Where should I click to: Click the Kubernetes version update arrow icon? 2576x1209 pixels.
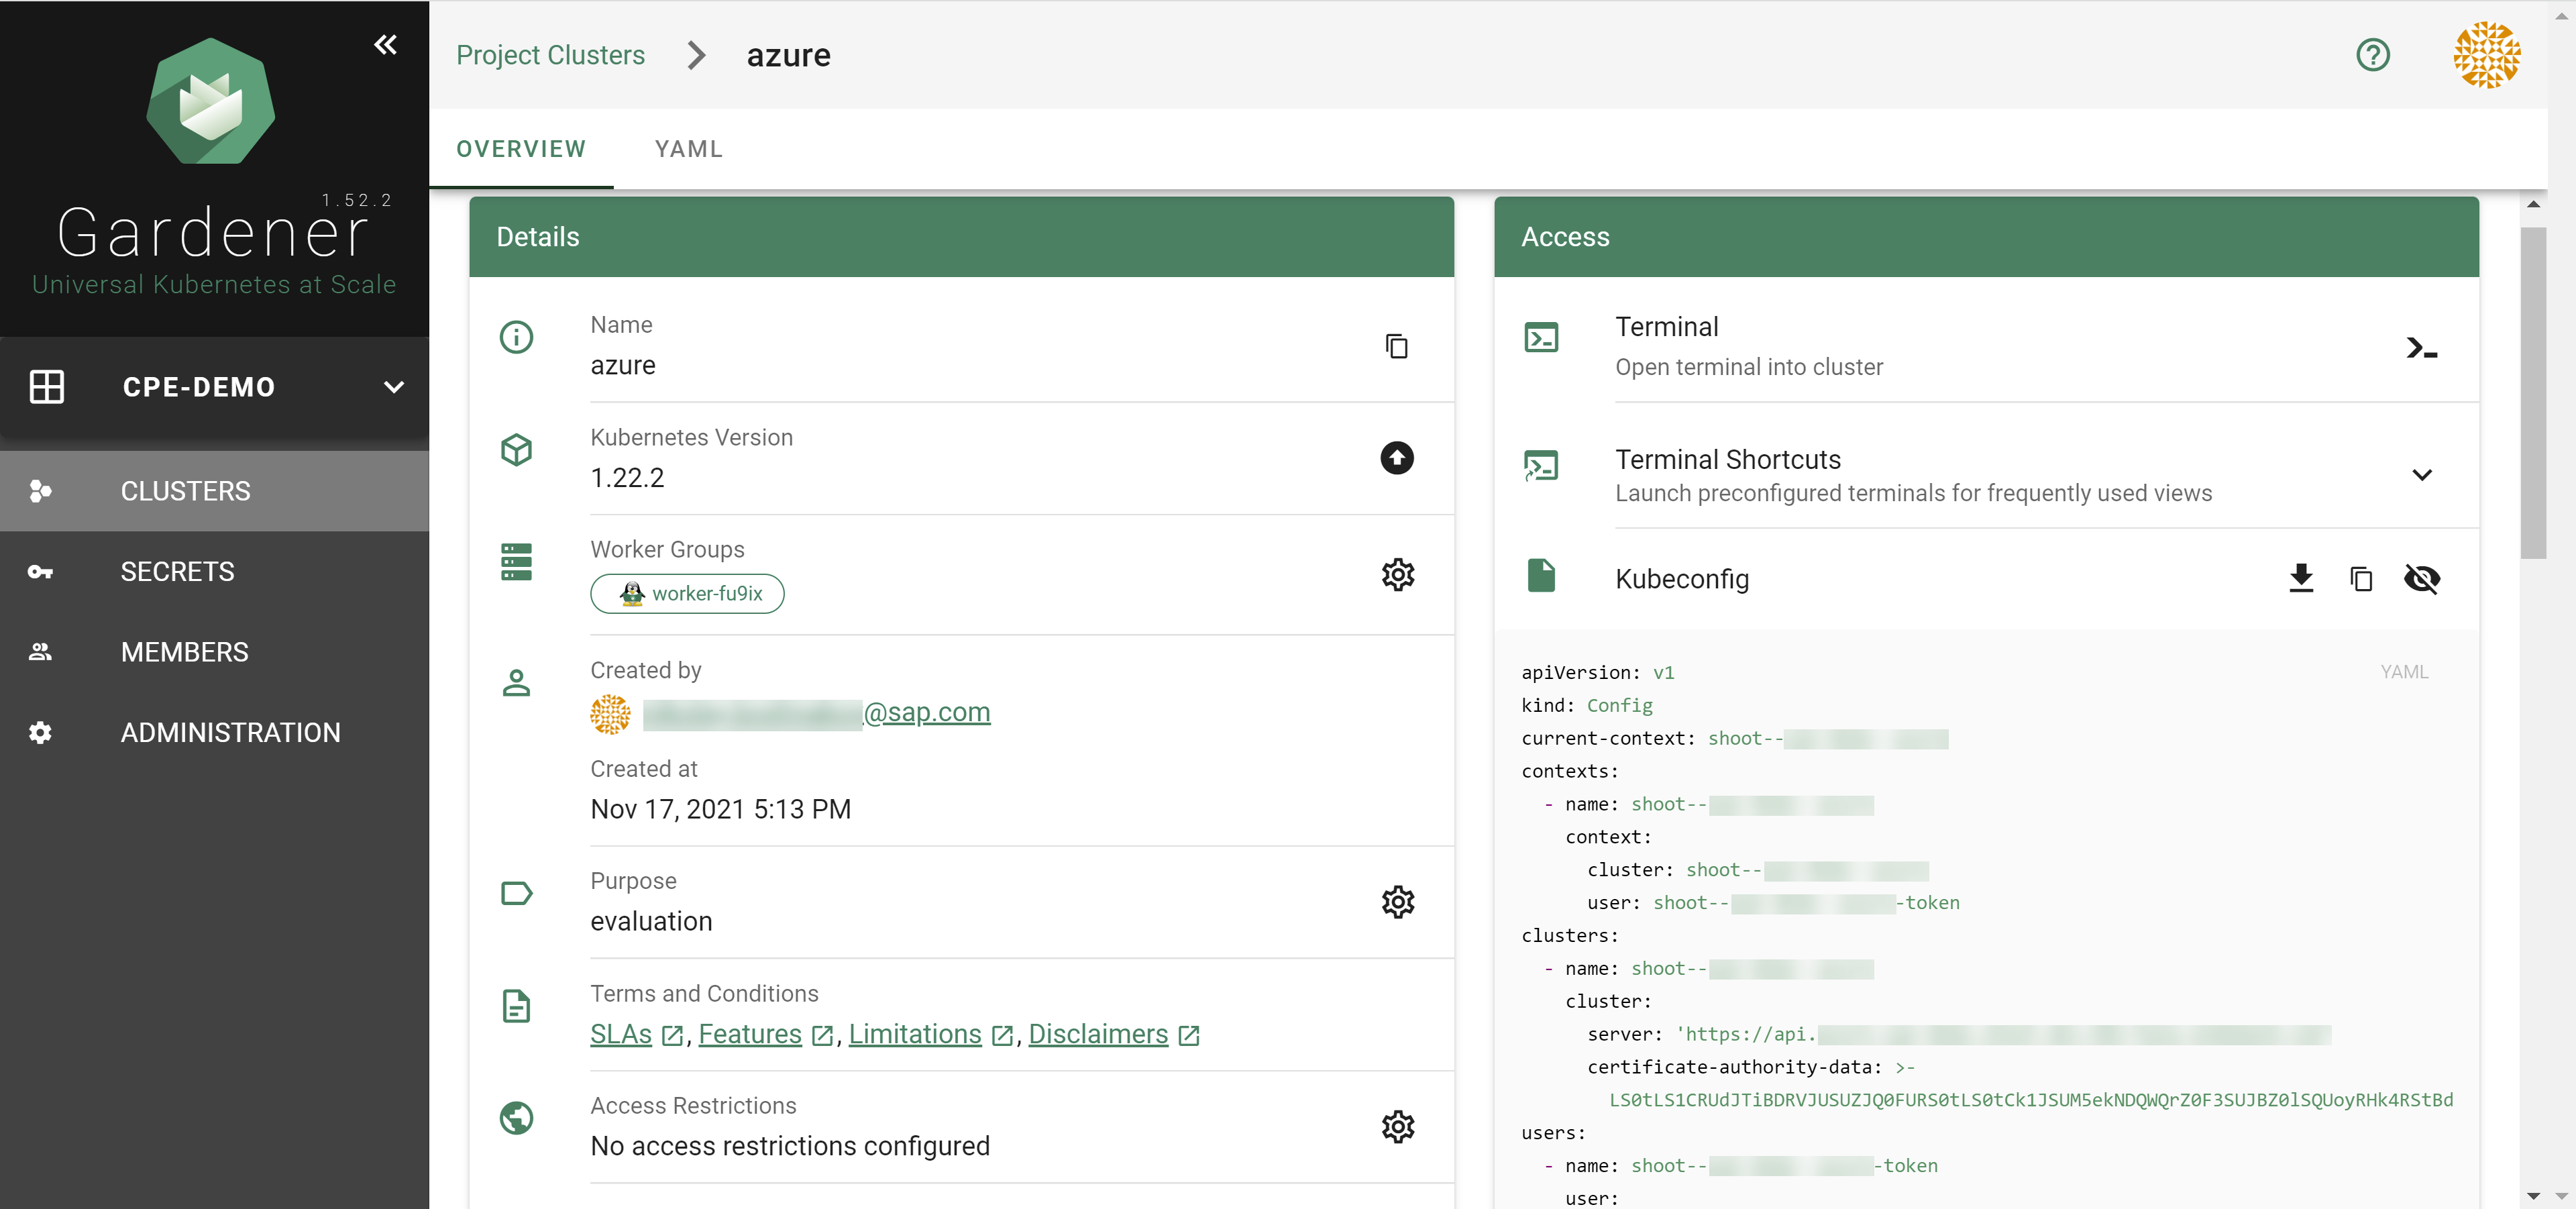coord(1396,458)
